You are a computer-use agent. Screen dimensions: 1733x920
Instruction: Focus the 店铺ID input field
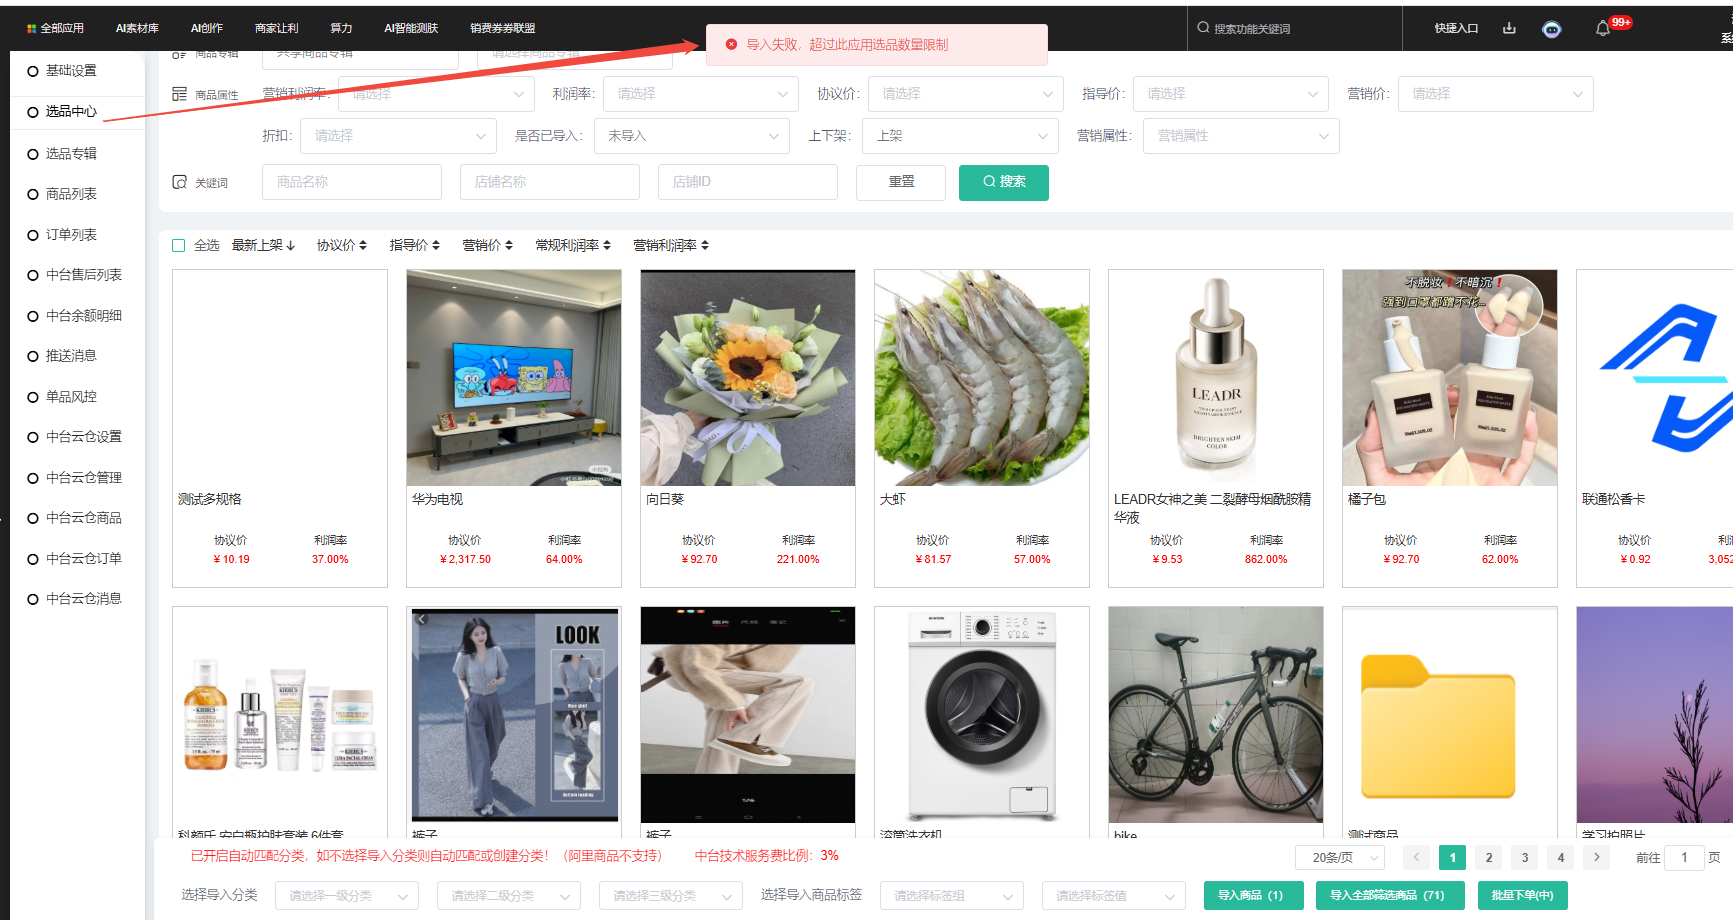tap(748, 182)
